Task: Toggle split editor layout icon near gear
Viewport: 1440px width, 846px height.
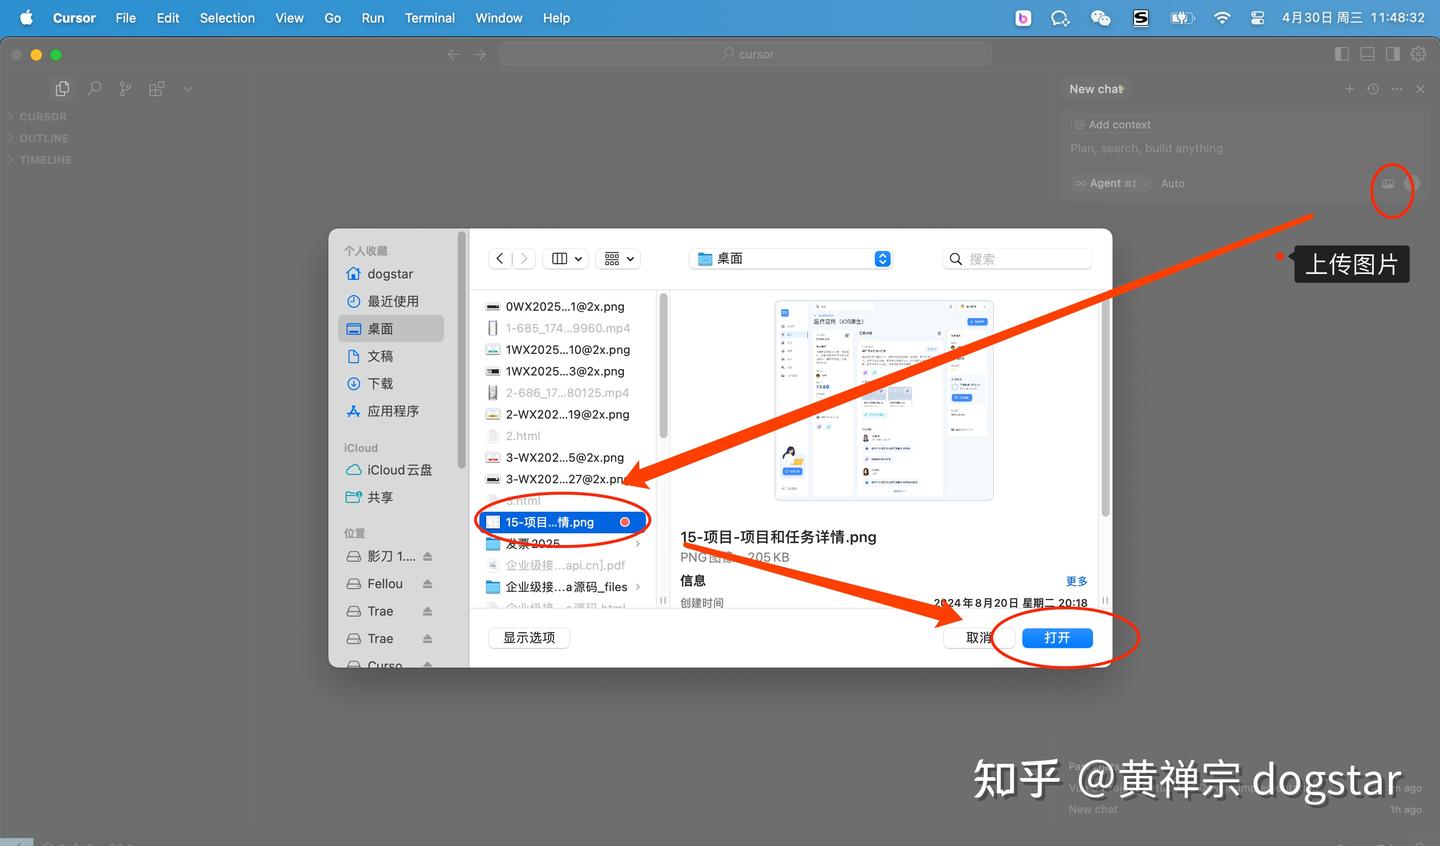Action: 1341,54
